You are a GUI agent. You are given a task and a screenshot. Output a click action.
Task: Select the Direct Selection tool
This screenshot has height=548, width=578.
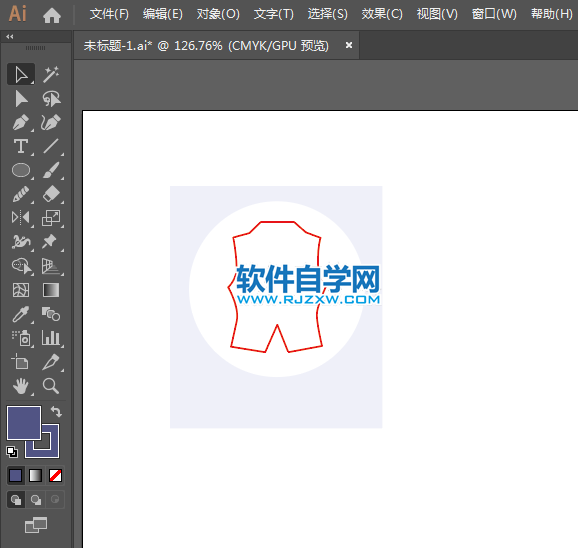21,99
